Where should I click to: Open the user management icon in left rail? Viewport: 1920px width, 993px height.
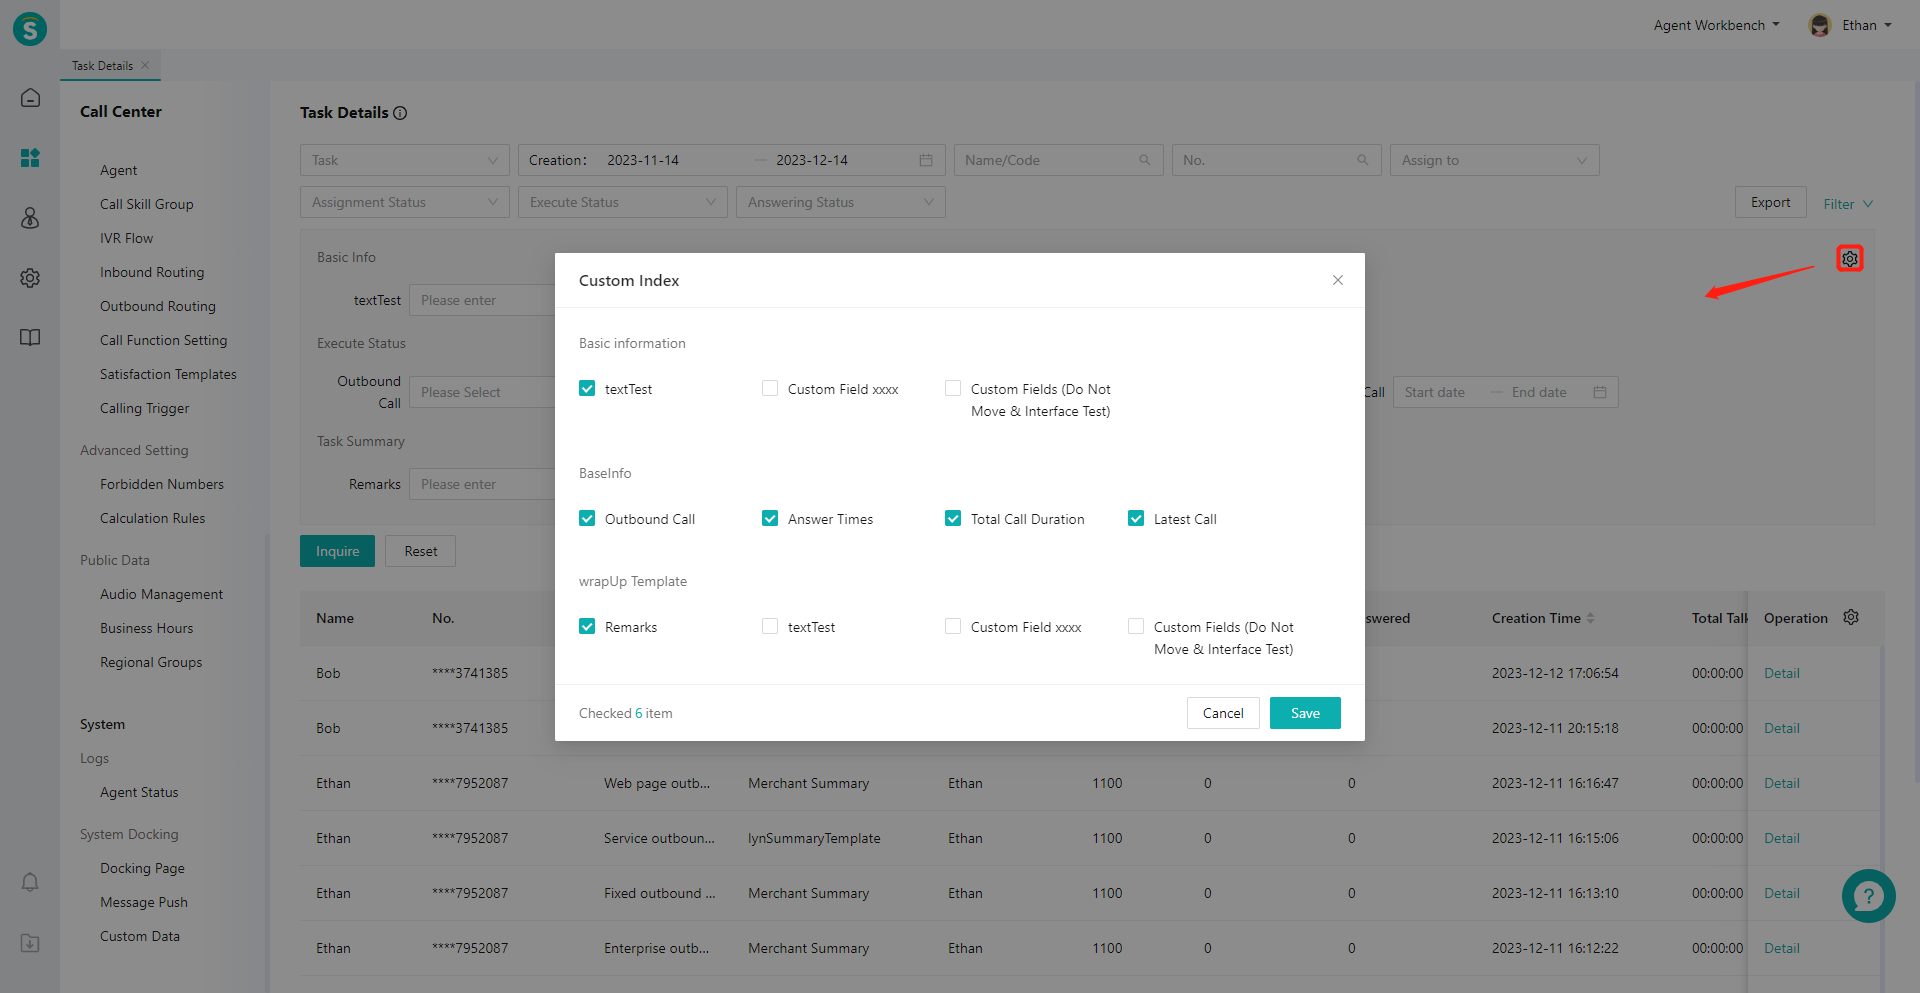point(30,218)
